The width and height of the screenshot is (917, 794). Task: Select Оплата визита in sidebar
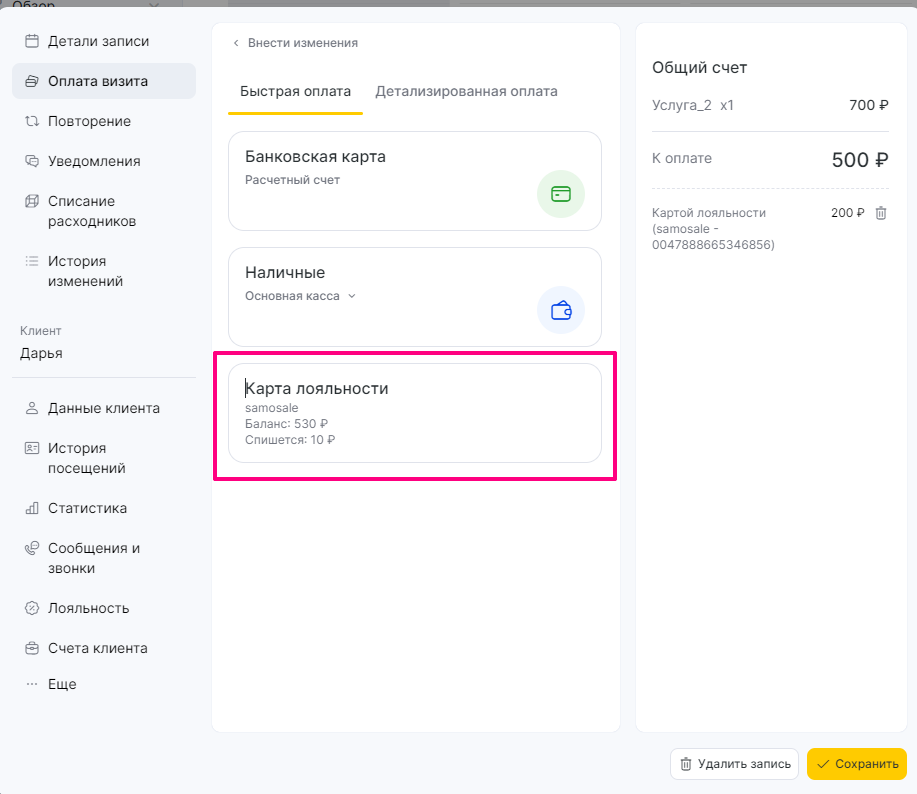pos(104,81)
